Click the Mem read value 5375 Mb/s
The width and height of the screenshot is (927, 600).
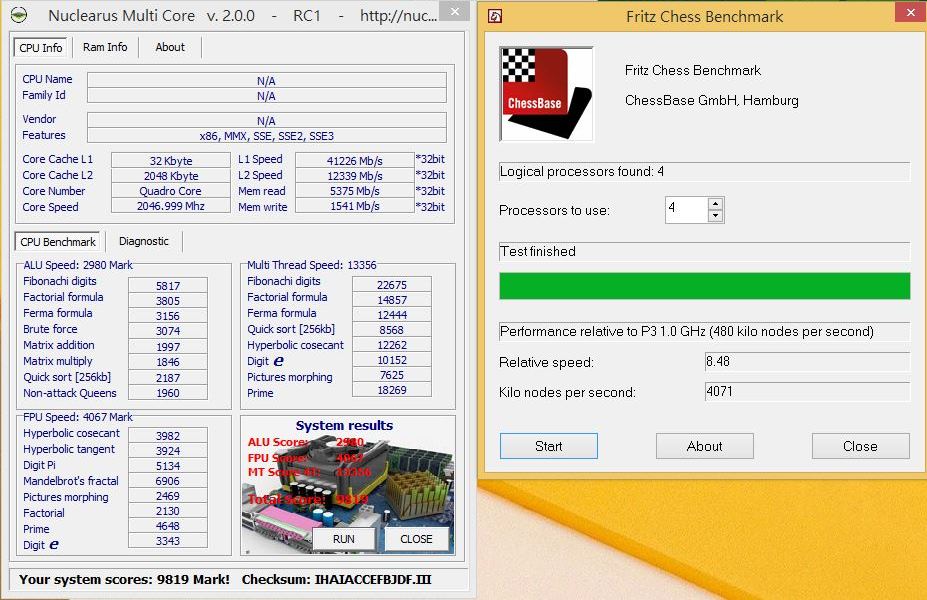pos(355,191)
